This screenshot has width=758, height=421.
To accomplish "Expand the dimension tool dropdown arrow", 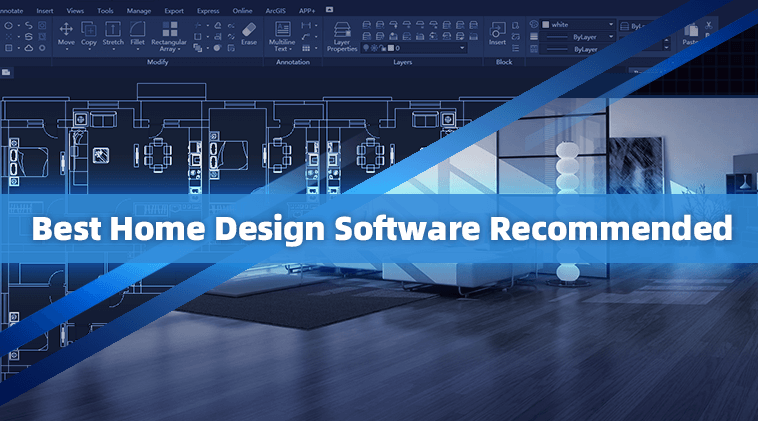I will [x=316, y=25].
